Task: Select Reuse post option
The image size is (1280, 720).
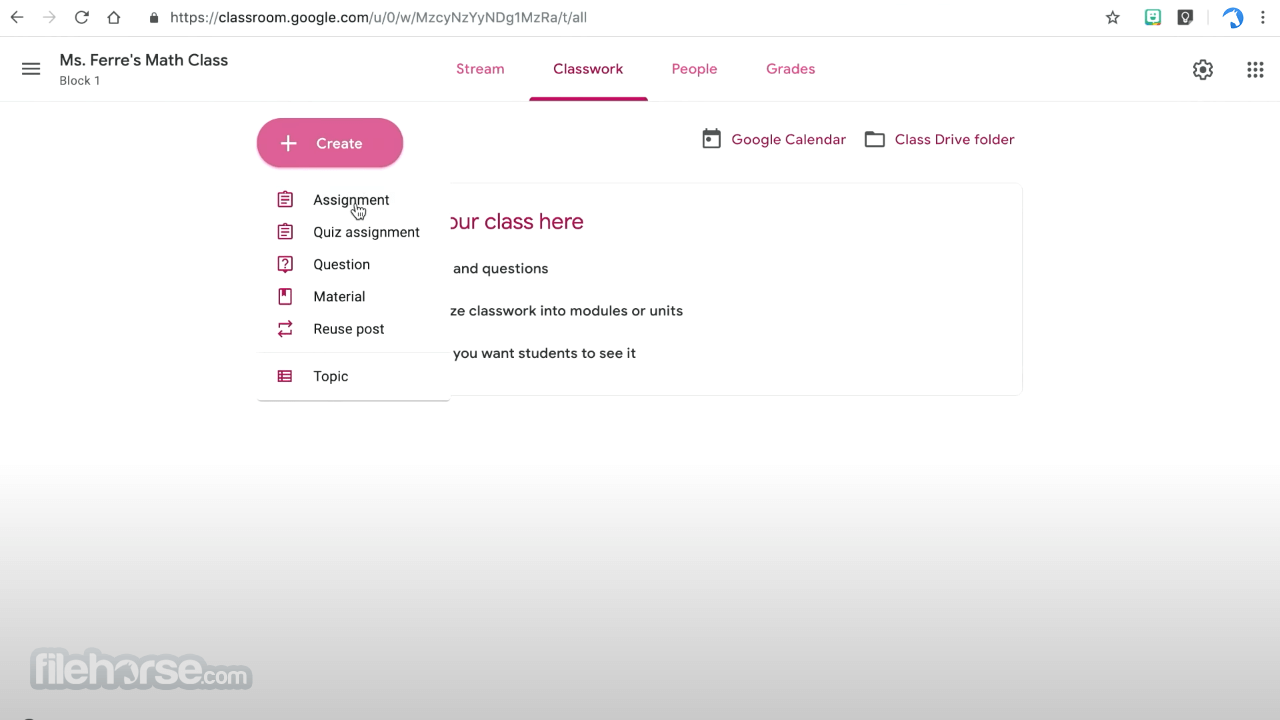Action: [348, 328]
